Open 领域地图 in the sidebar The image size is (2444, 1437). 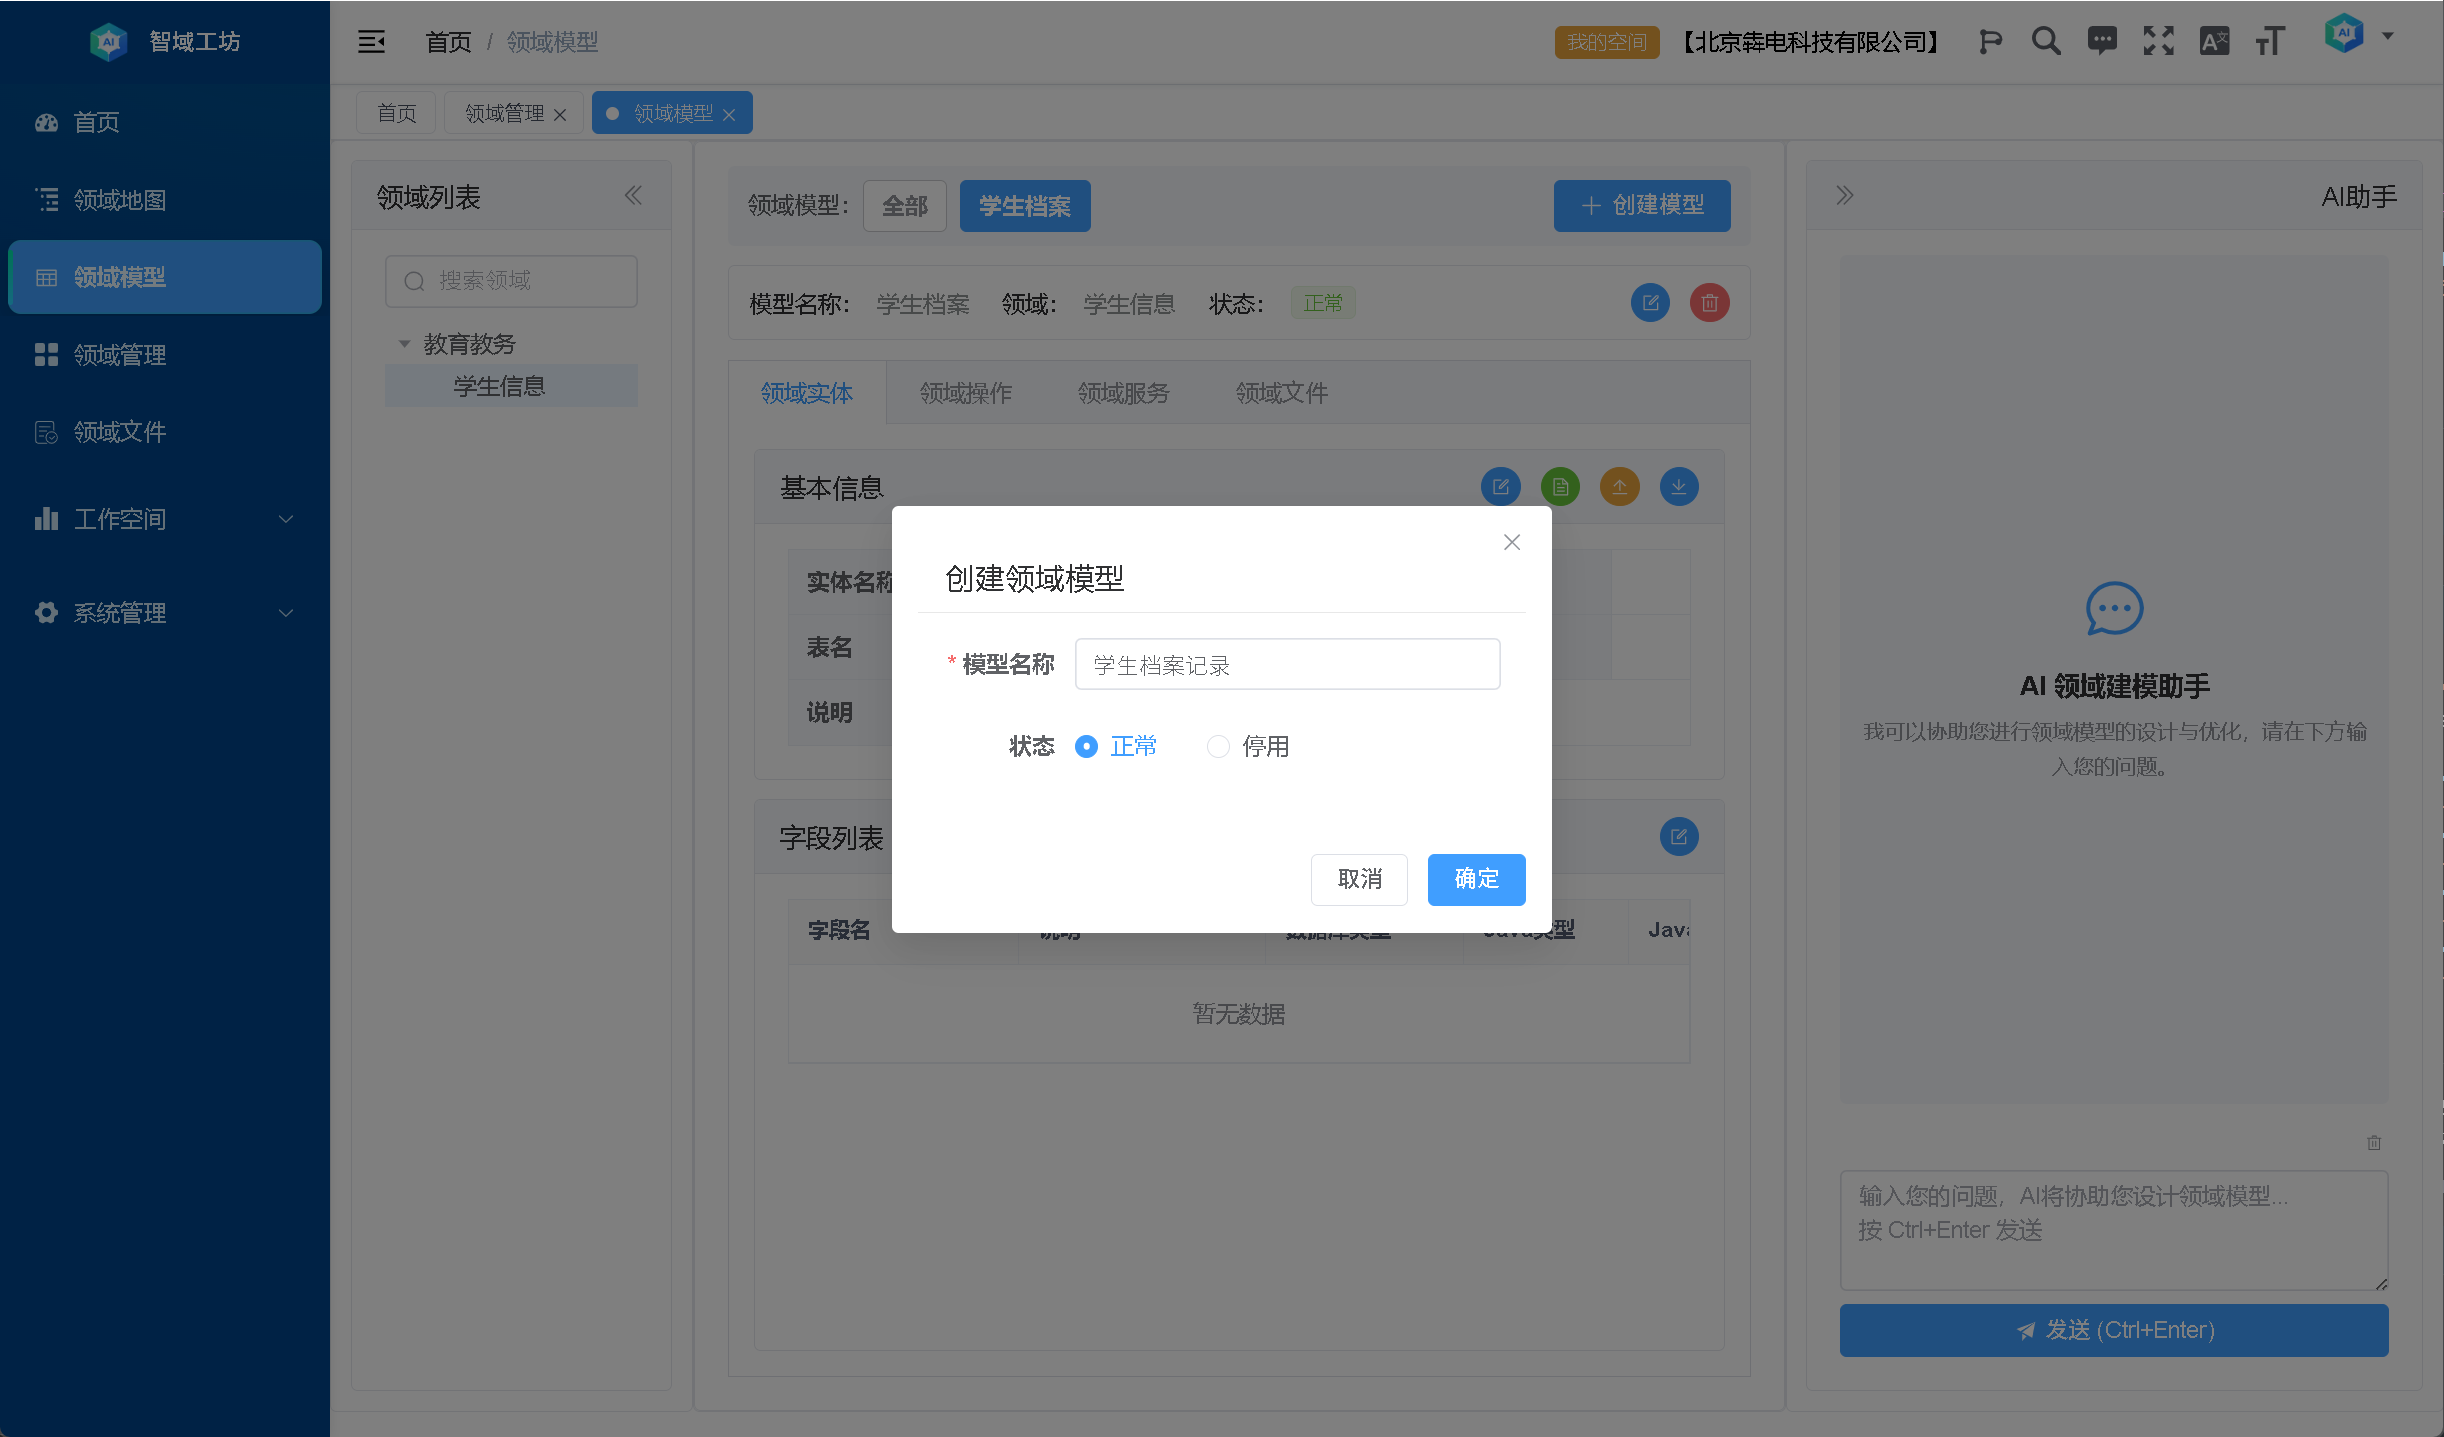[120, 200]
